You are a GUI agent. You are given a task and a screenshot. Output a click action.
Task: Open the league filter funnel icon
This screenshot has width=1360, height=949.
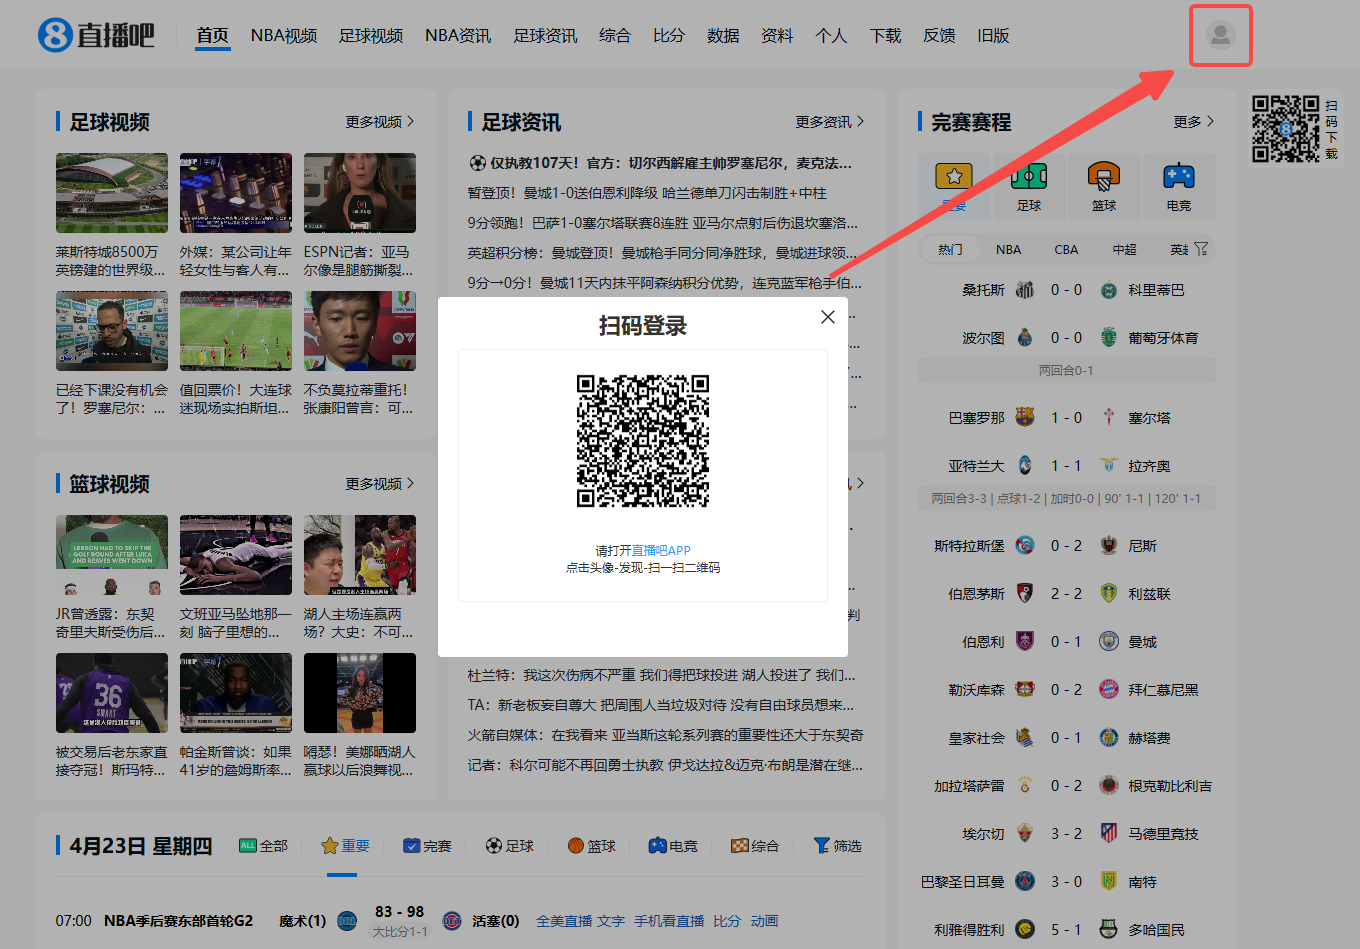(x=1201, y=249)
